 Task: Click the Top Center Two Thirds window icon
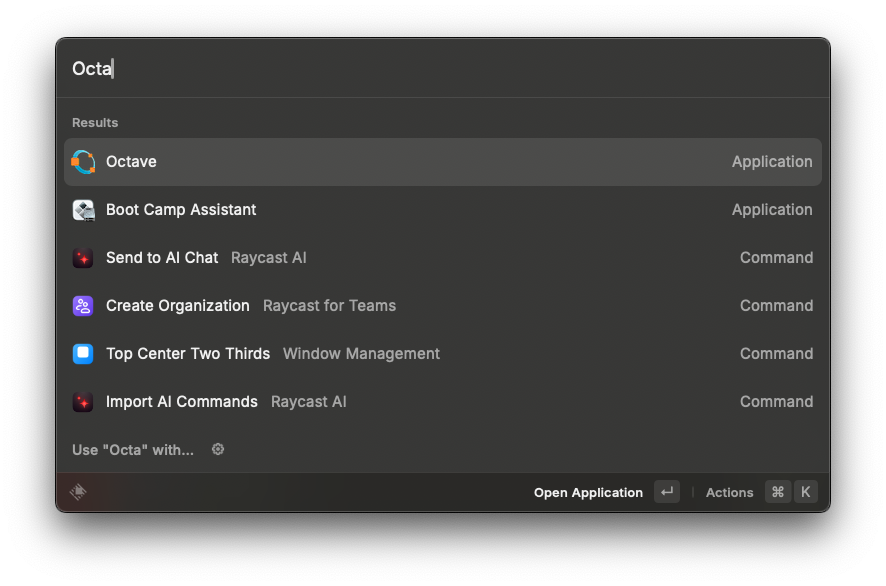click(x=83, y=354)
